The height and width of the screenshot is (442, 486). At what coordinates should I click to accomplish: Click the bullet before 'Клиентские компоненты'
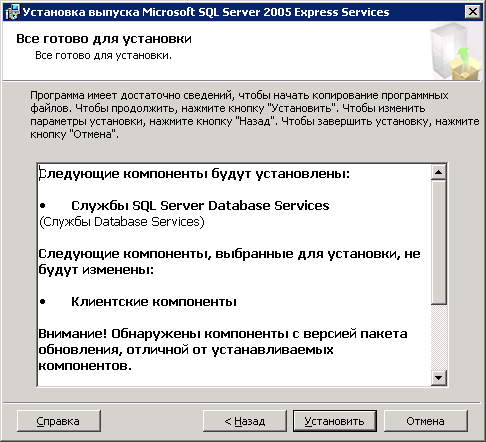click(42, 302)
